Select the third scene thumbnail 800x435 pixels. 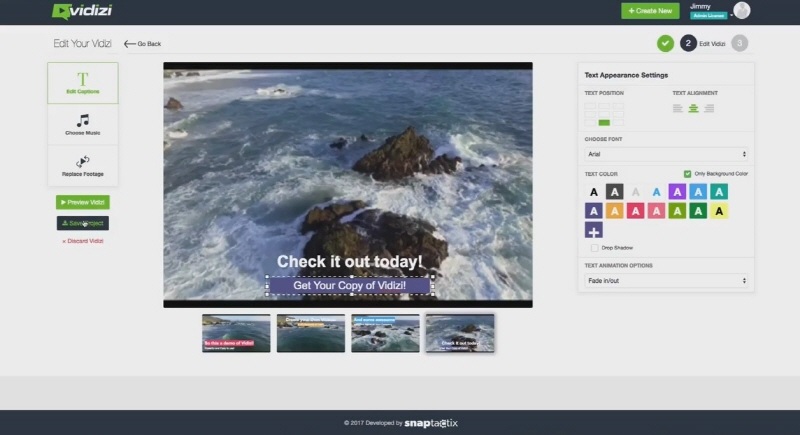click(x=385, y=333)
